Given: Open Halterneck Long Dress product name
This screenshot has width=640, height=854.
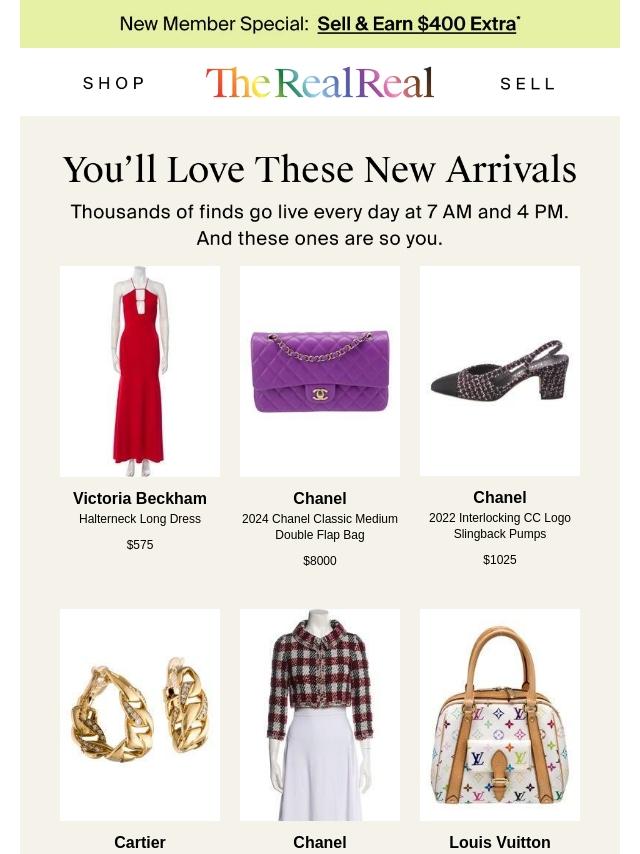Looking at the screenshot, I should point(140,519).
